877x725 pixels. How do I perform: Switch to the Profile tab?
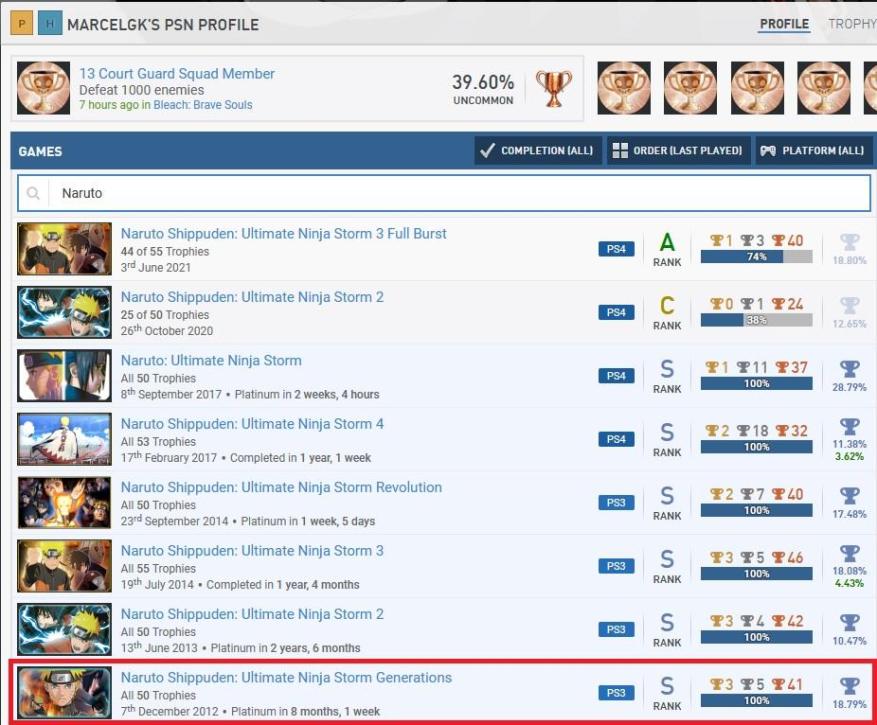784,24
